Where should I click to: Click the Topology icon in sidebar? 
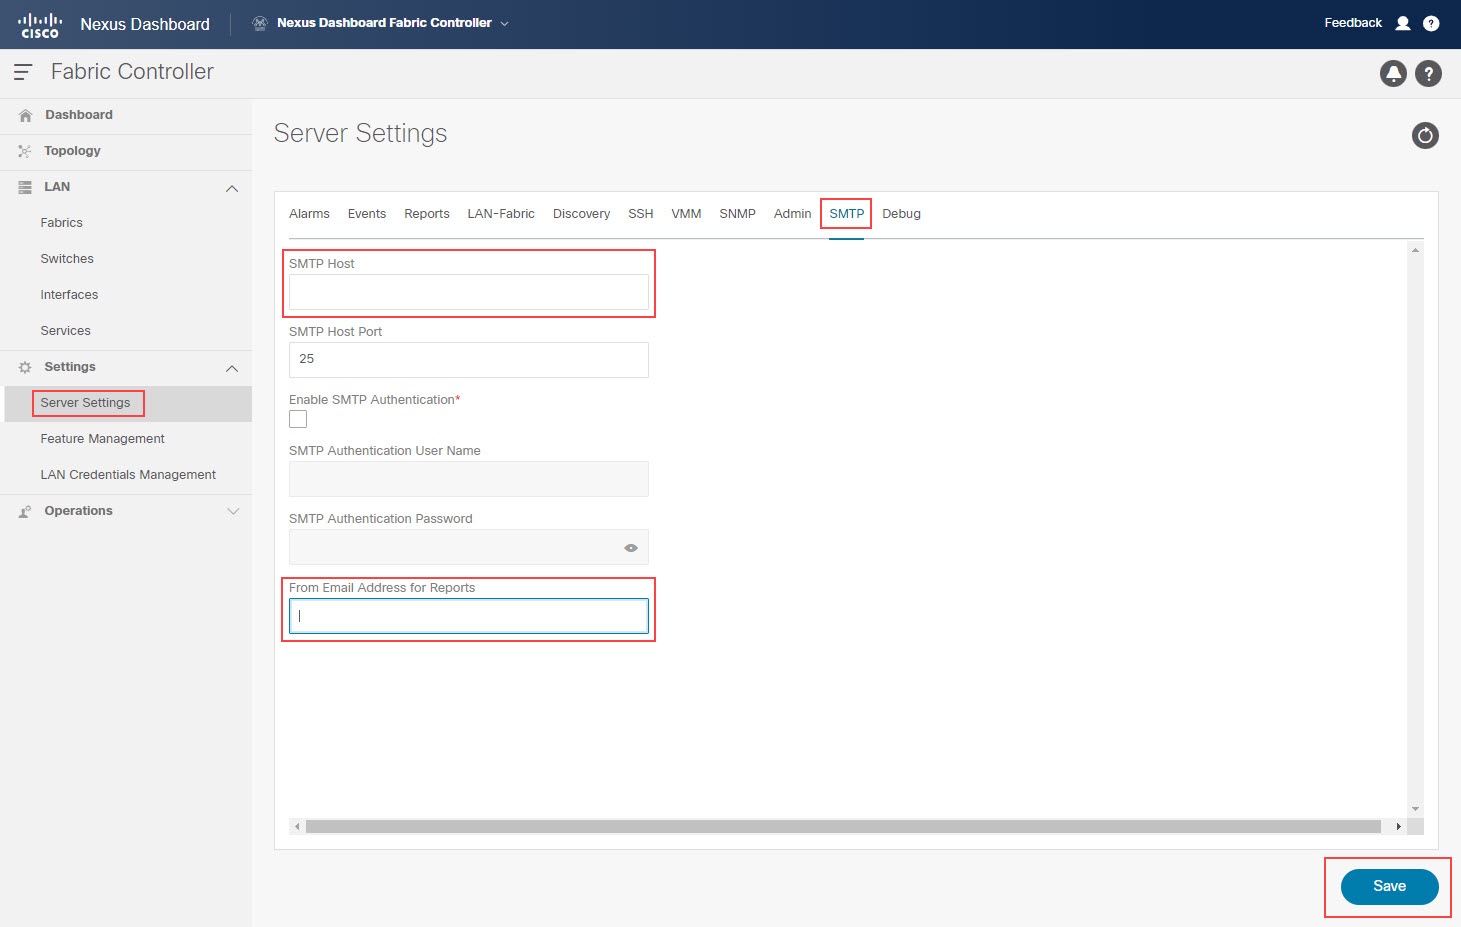click(25, 151)
